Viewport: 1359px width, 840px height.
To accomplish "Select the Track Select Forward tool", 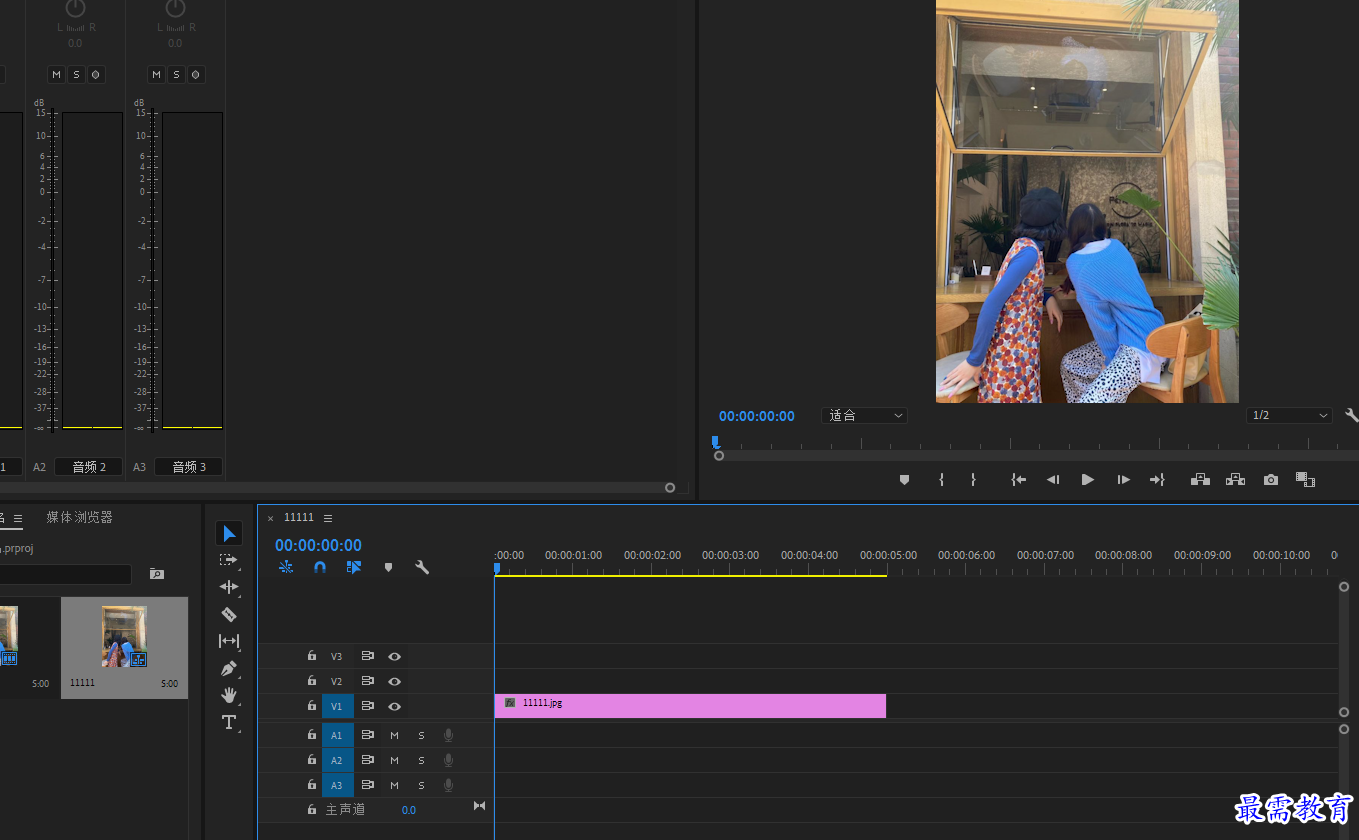I will [x=229, y=560].
